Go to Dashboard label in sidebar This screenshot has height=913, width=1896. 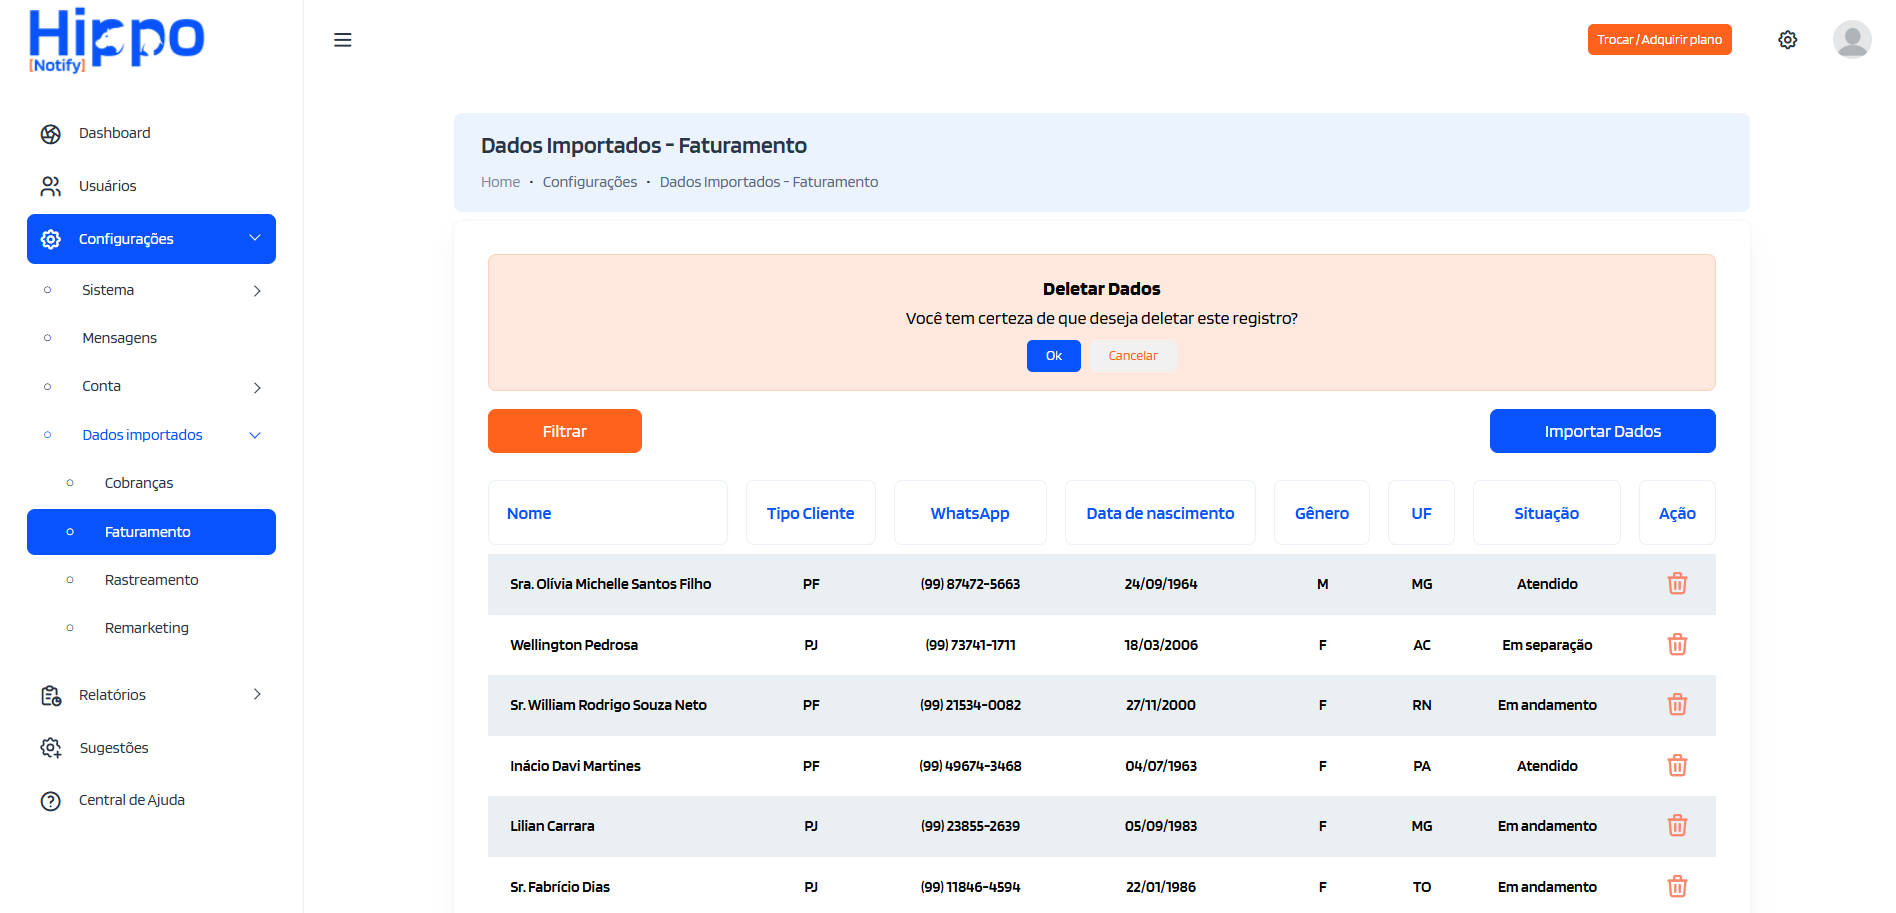tap(114, 133)
